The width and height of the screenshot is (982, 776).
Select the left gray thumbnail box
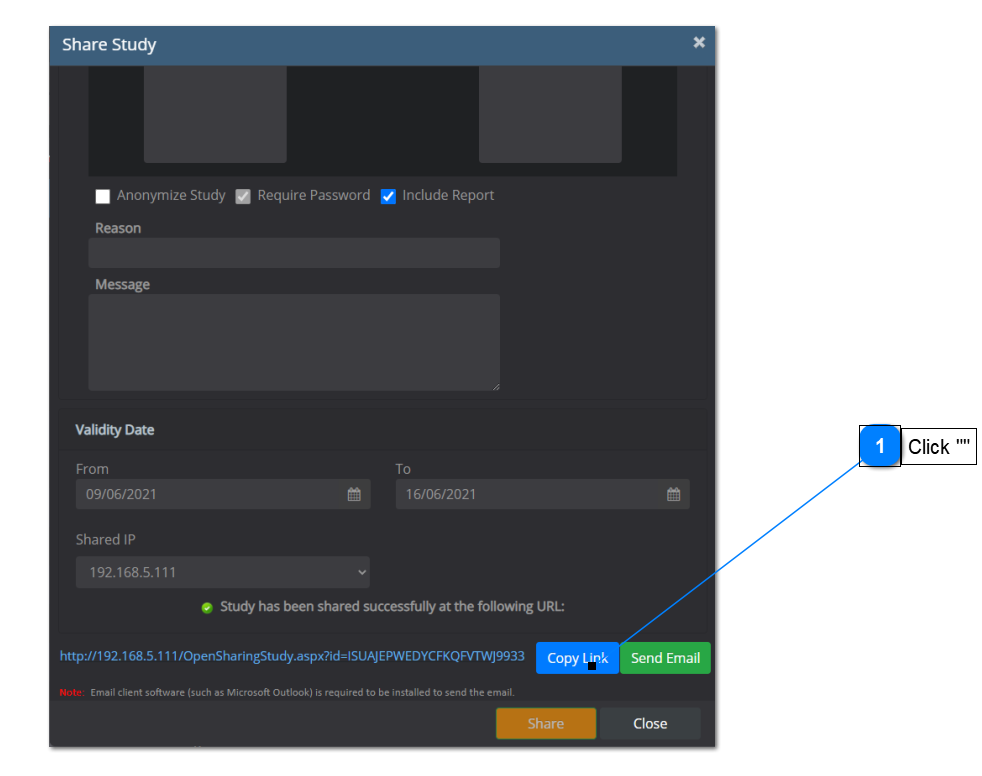(215, 114)
